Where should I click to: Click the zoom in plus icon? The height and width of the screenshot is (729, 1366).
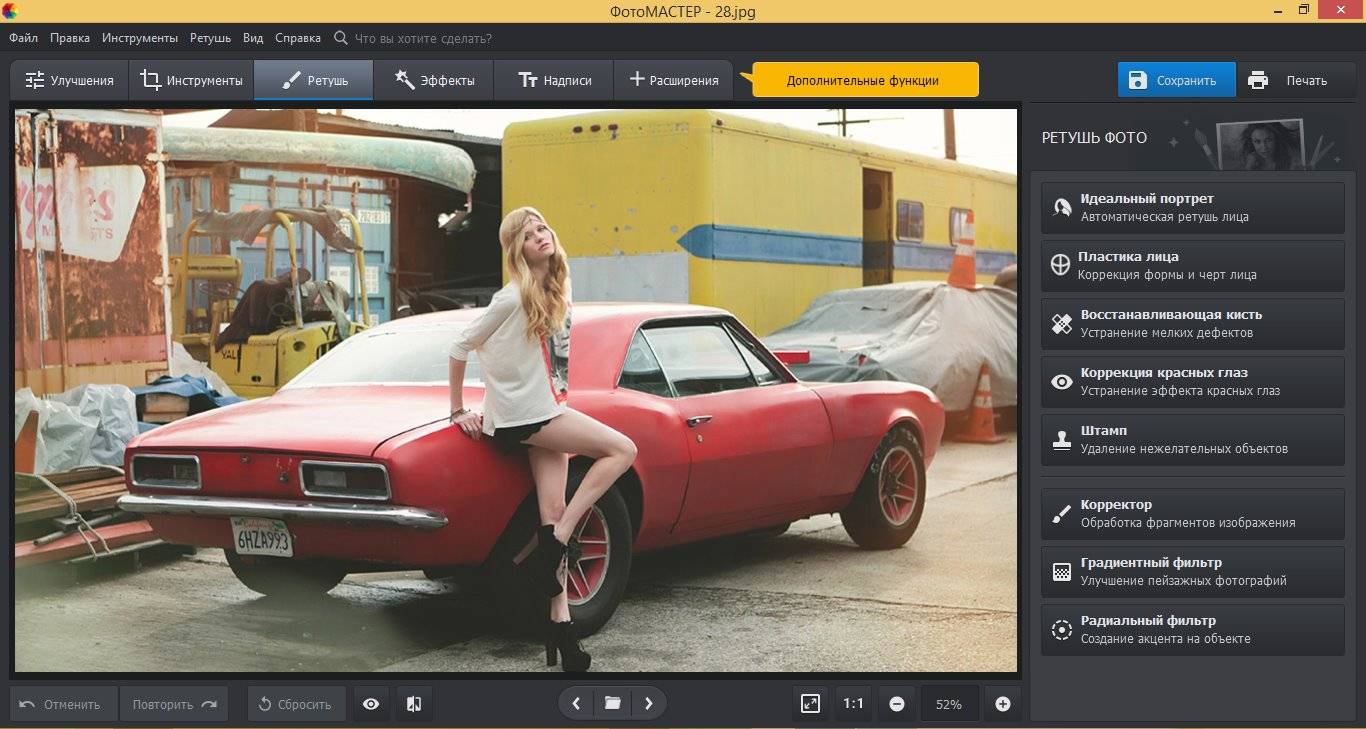[1003, 704]
